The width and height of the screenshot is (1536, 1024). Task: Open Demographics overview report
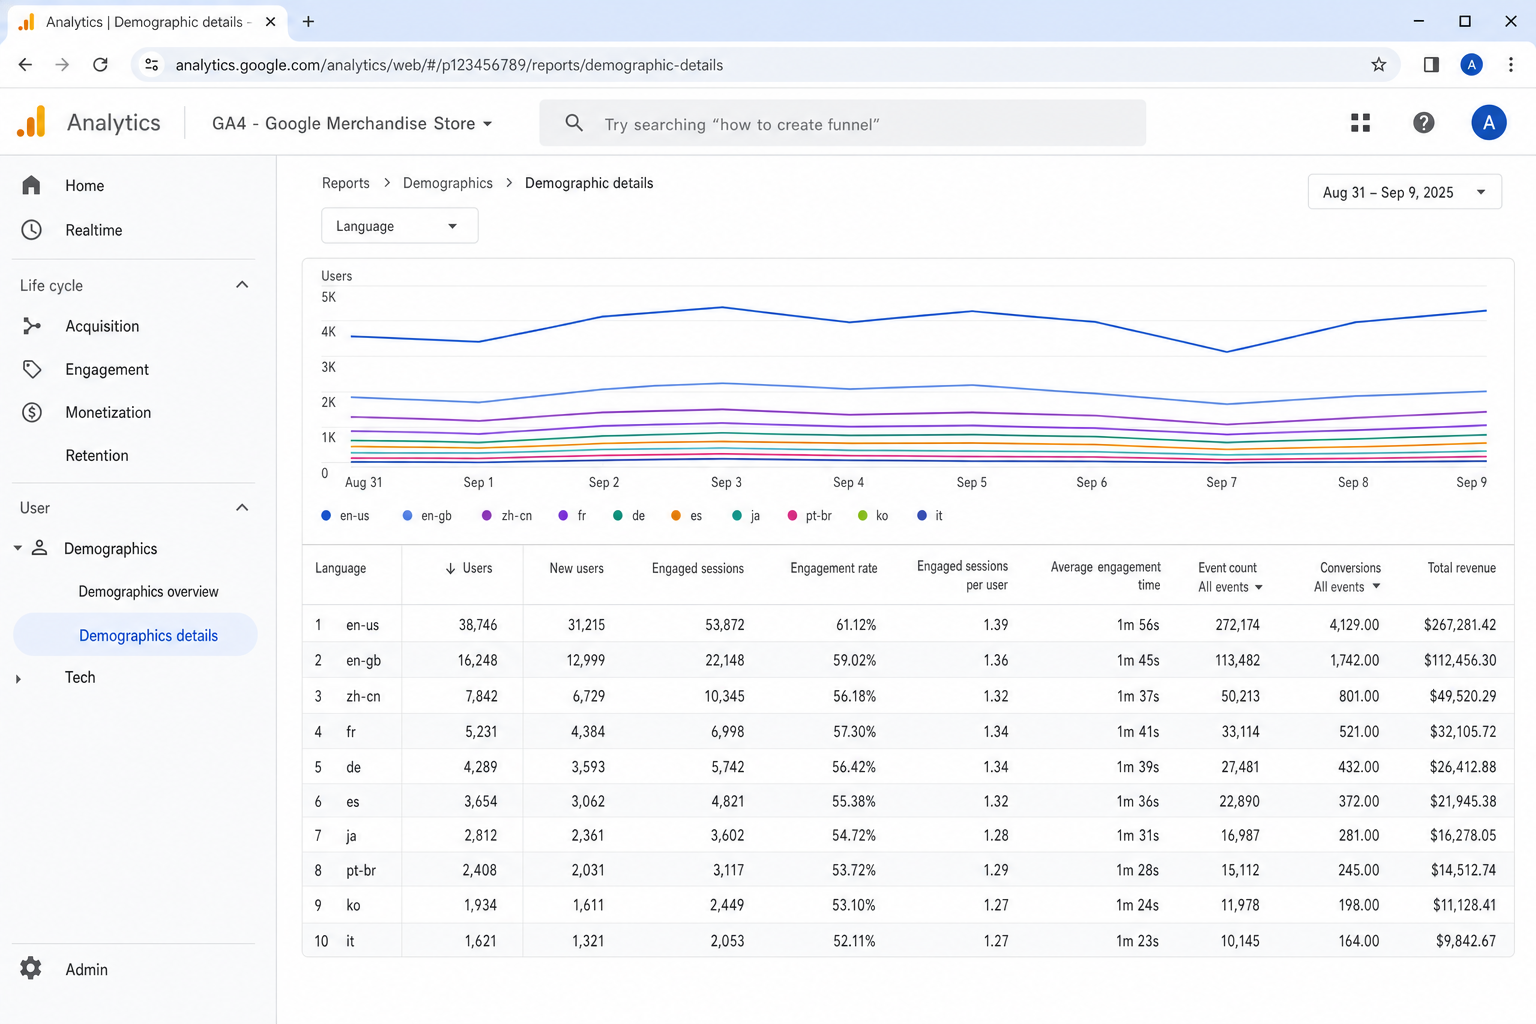click(148, 591)
